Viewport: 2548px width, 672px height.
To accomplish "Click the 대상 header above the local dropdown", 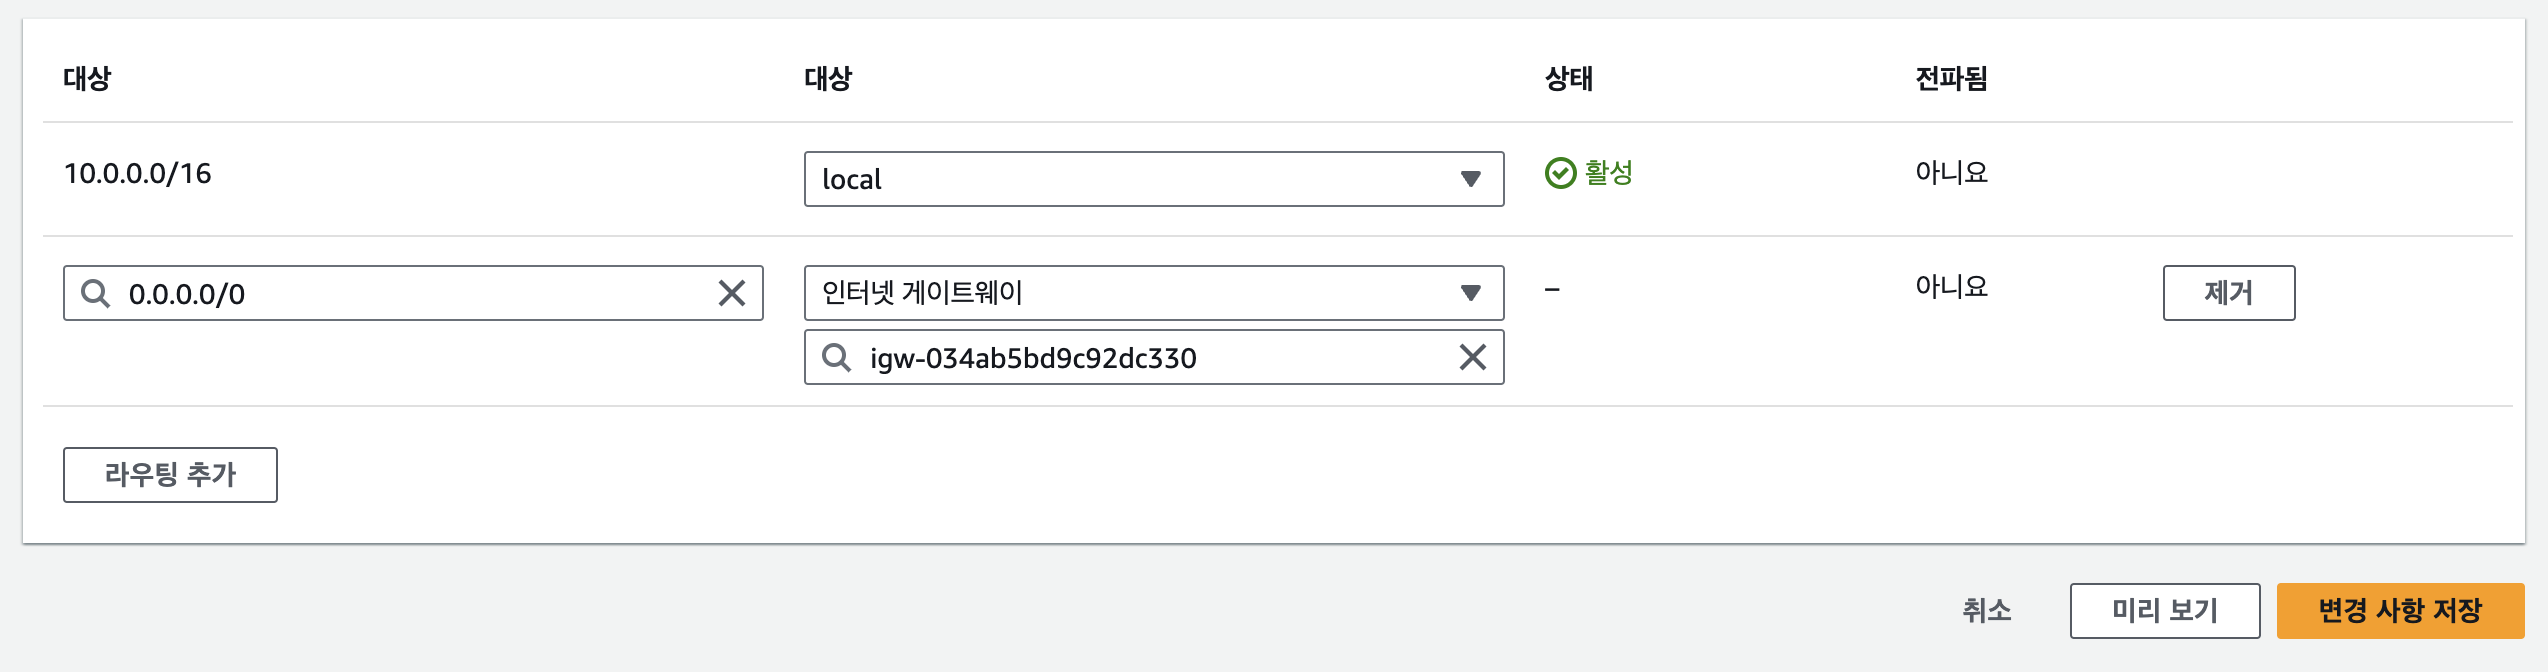I will [828, 78].
